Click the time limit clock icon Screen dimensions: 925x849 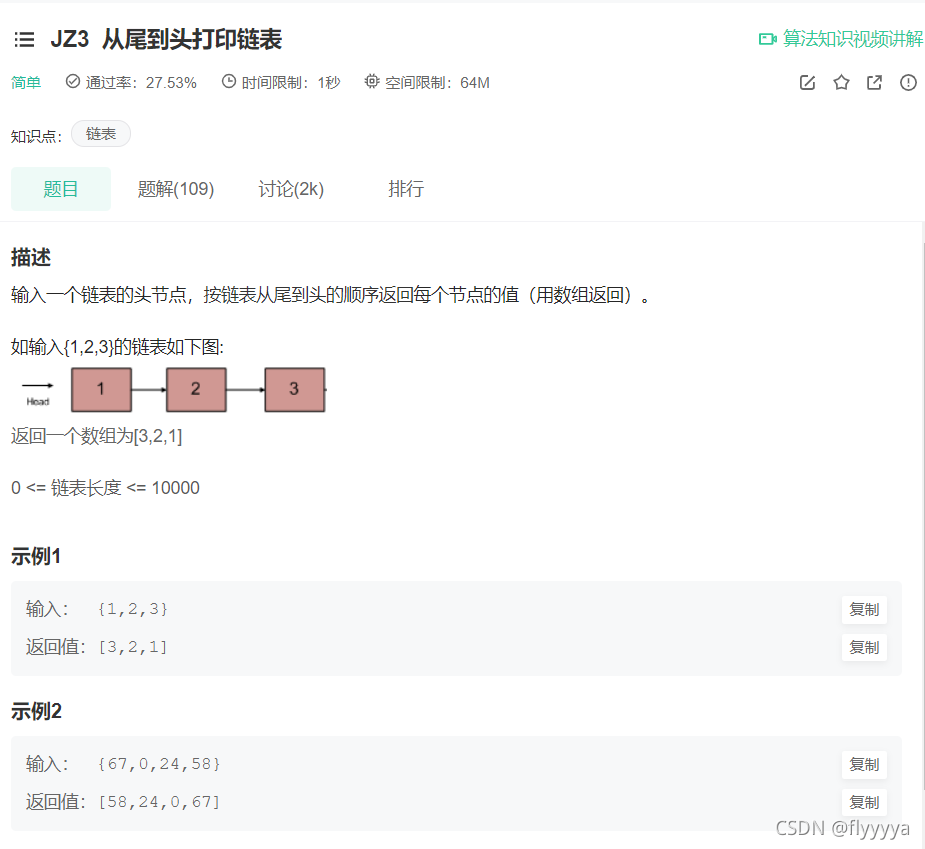click(x=229, y=81)
